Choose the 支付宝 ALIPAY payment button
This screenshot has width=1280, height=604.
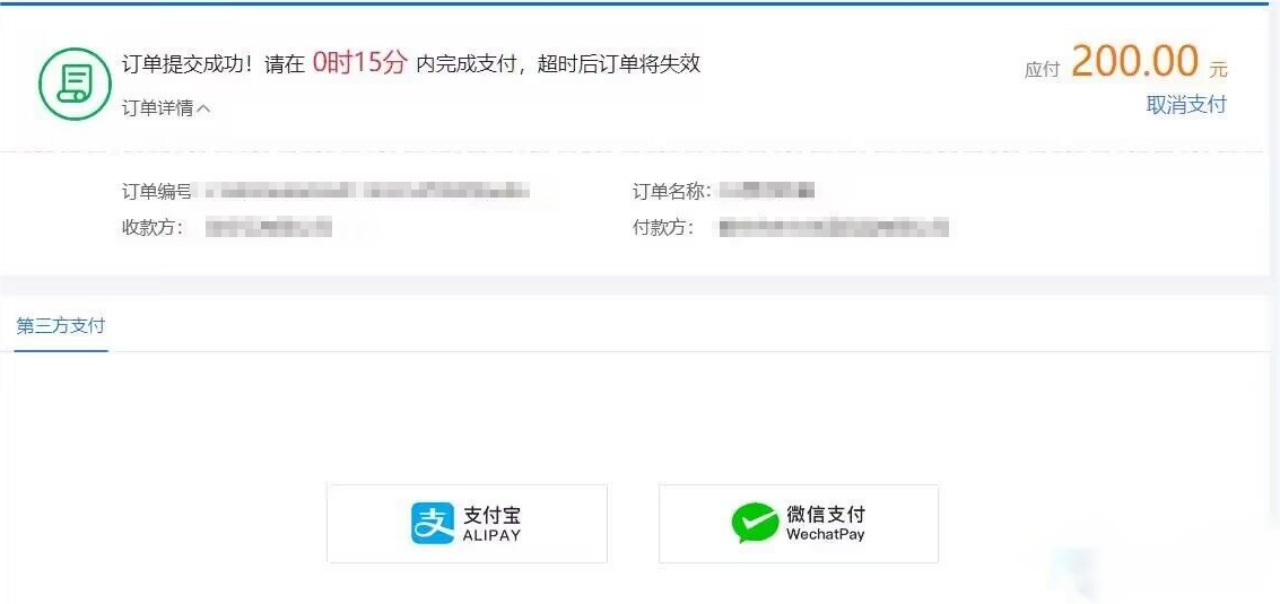point(467,524)
